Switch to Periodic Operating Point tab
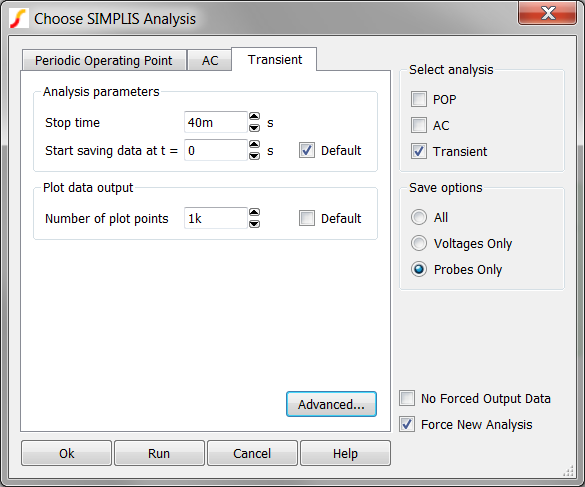The height and width of the screenshot is (487, 585). point(104,60)
